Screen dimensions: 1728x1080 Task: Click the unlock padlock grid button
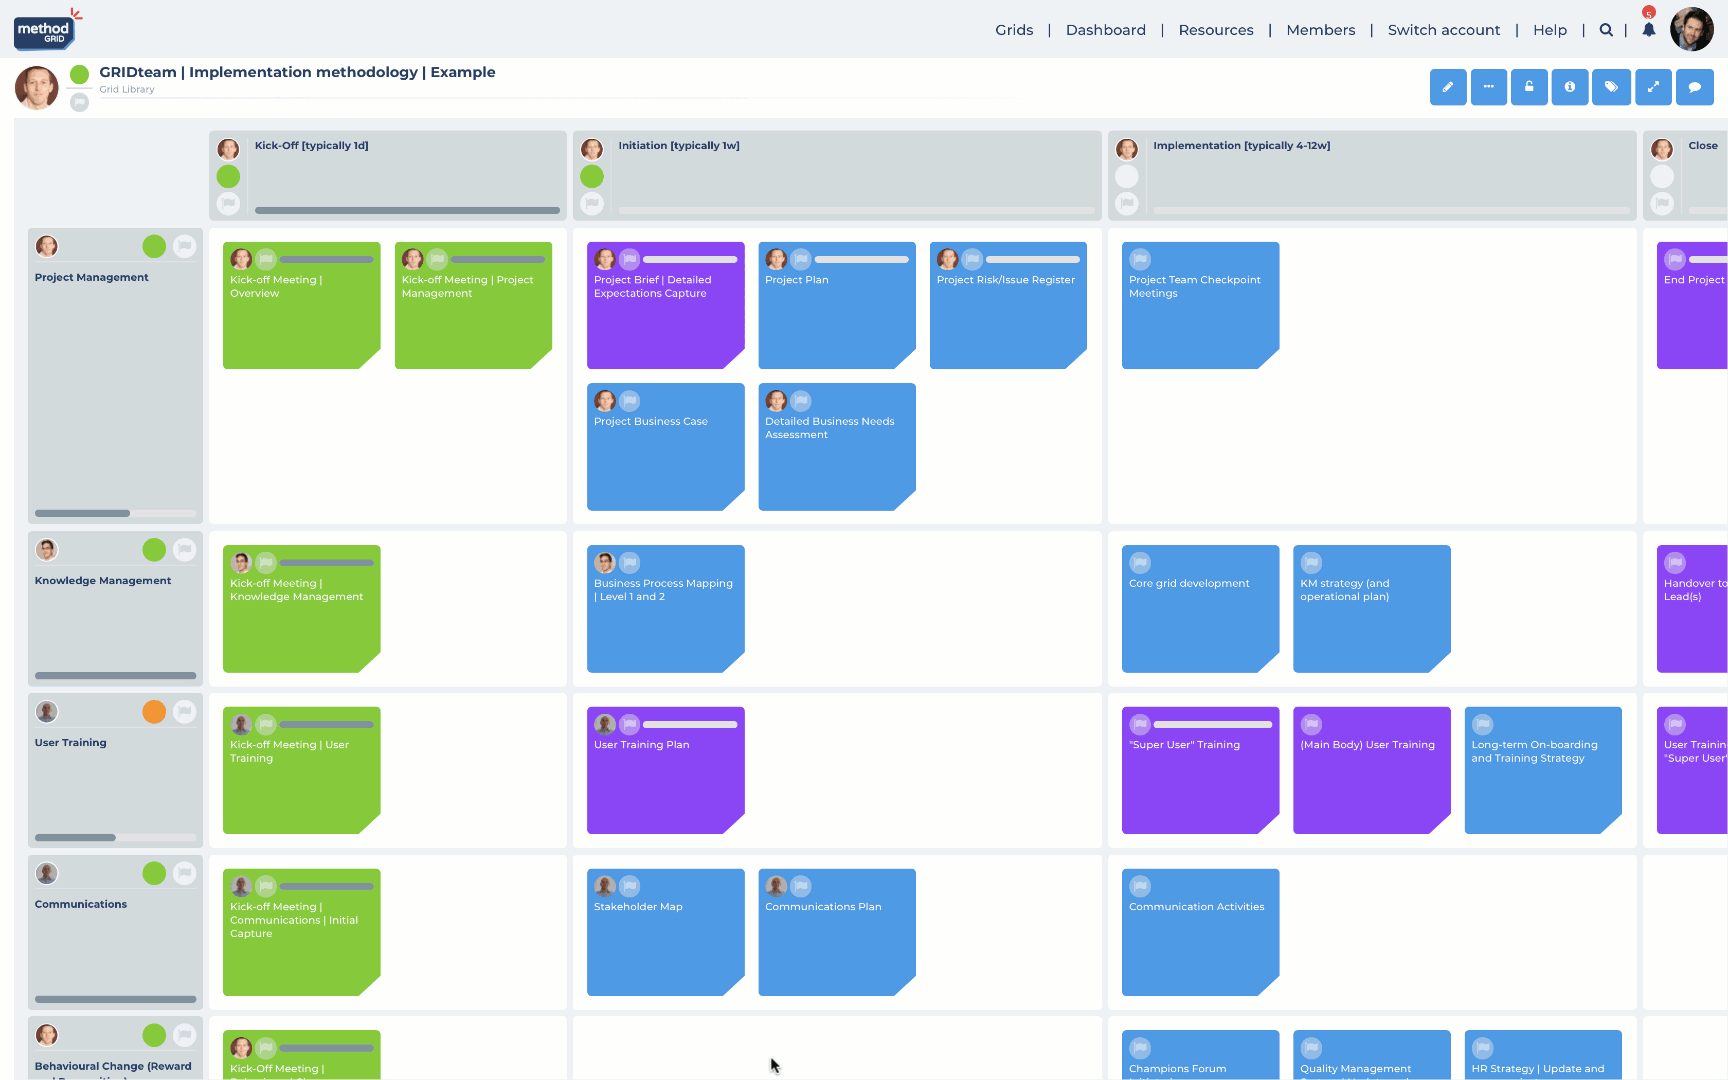(x=1529, y=87)
